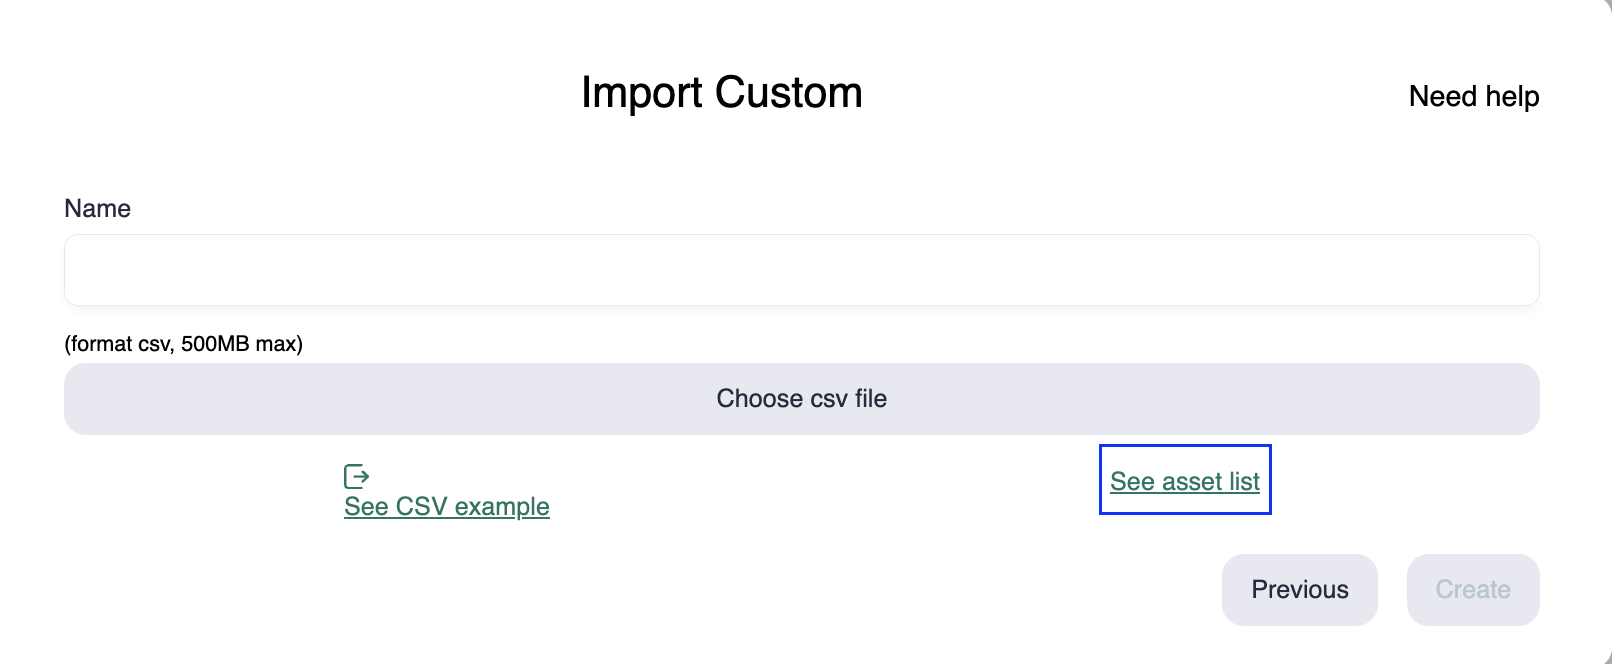This screenshot has height=664, width=1612.
Task: Select a file via Choose csv file
Action: coord(801,399)
